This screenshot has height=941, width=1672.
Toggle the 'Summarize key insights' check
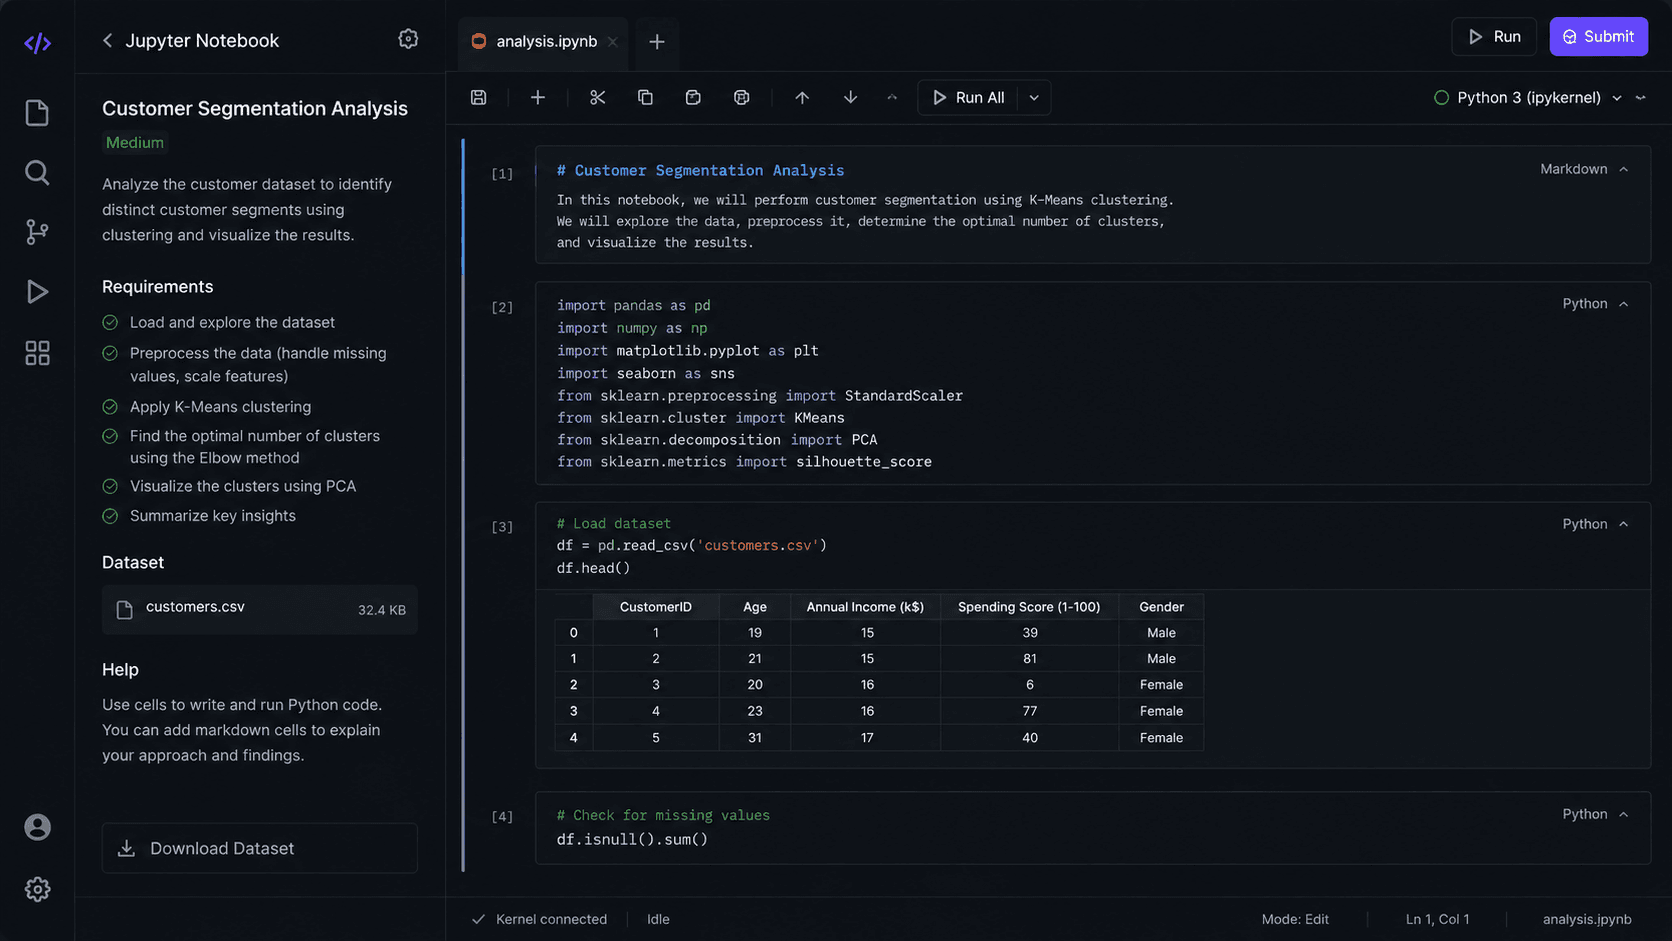110,516
